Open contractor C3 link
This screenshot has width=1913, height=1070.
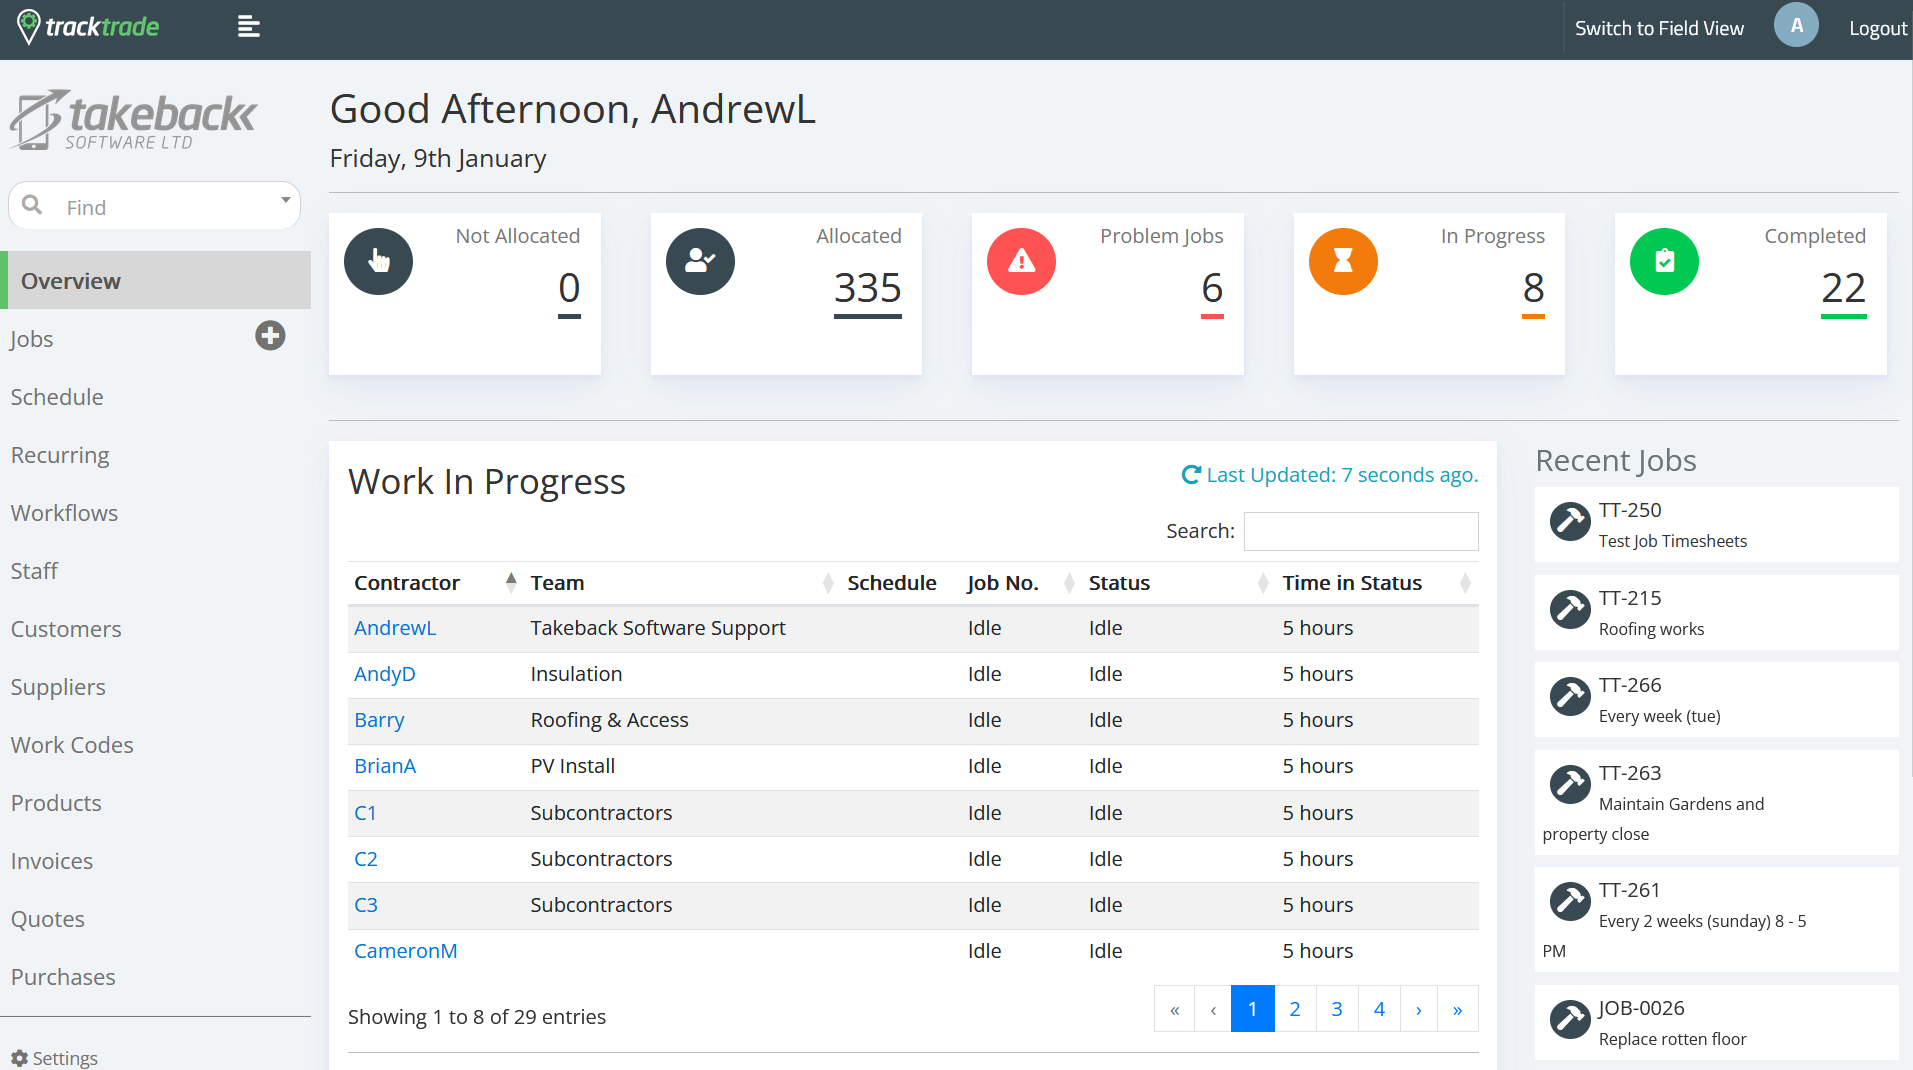click(x=366, y=905)
